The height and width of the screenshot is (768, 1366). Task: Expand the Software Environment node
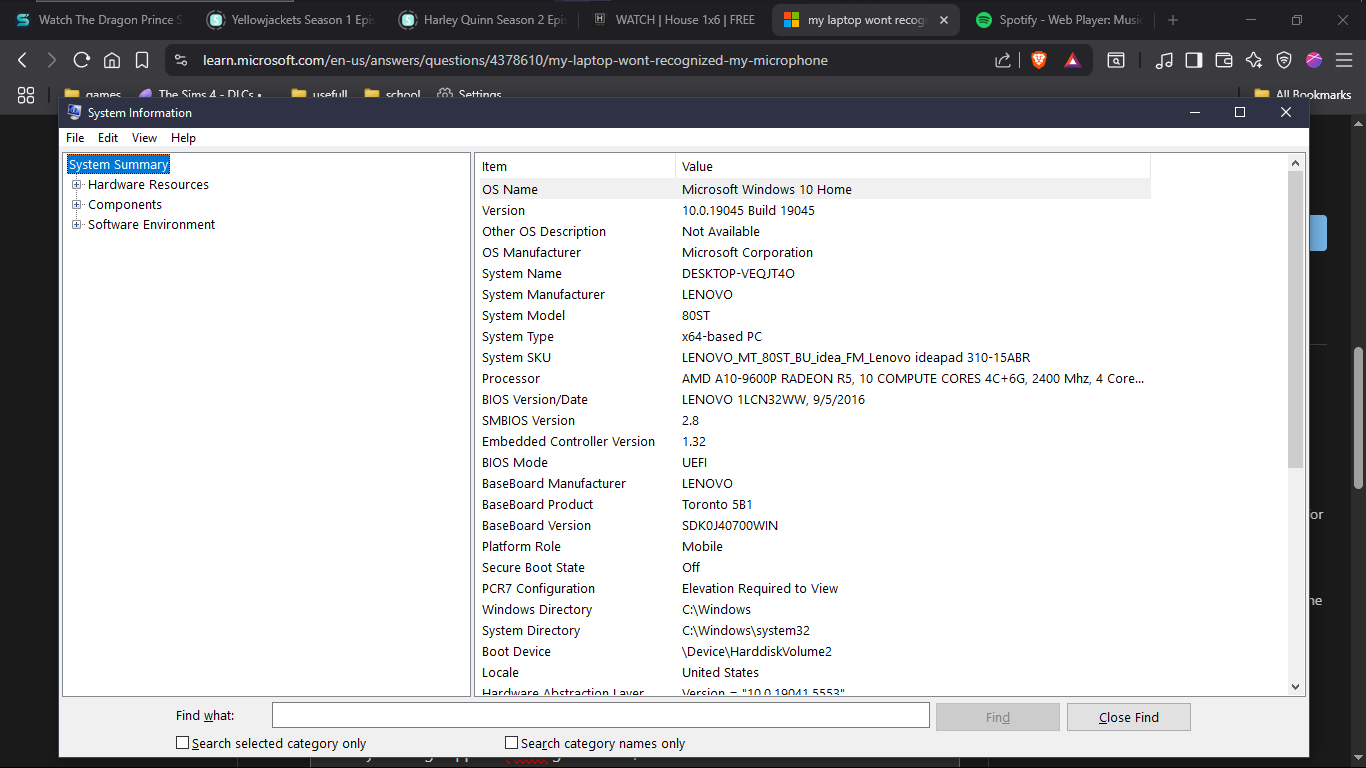(x=76, y=224)
